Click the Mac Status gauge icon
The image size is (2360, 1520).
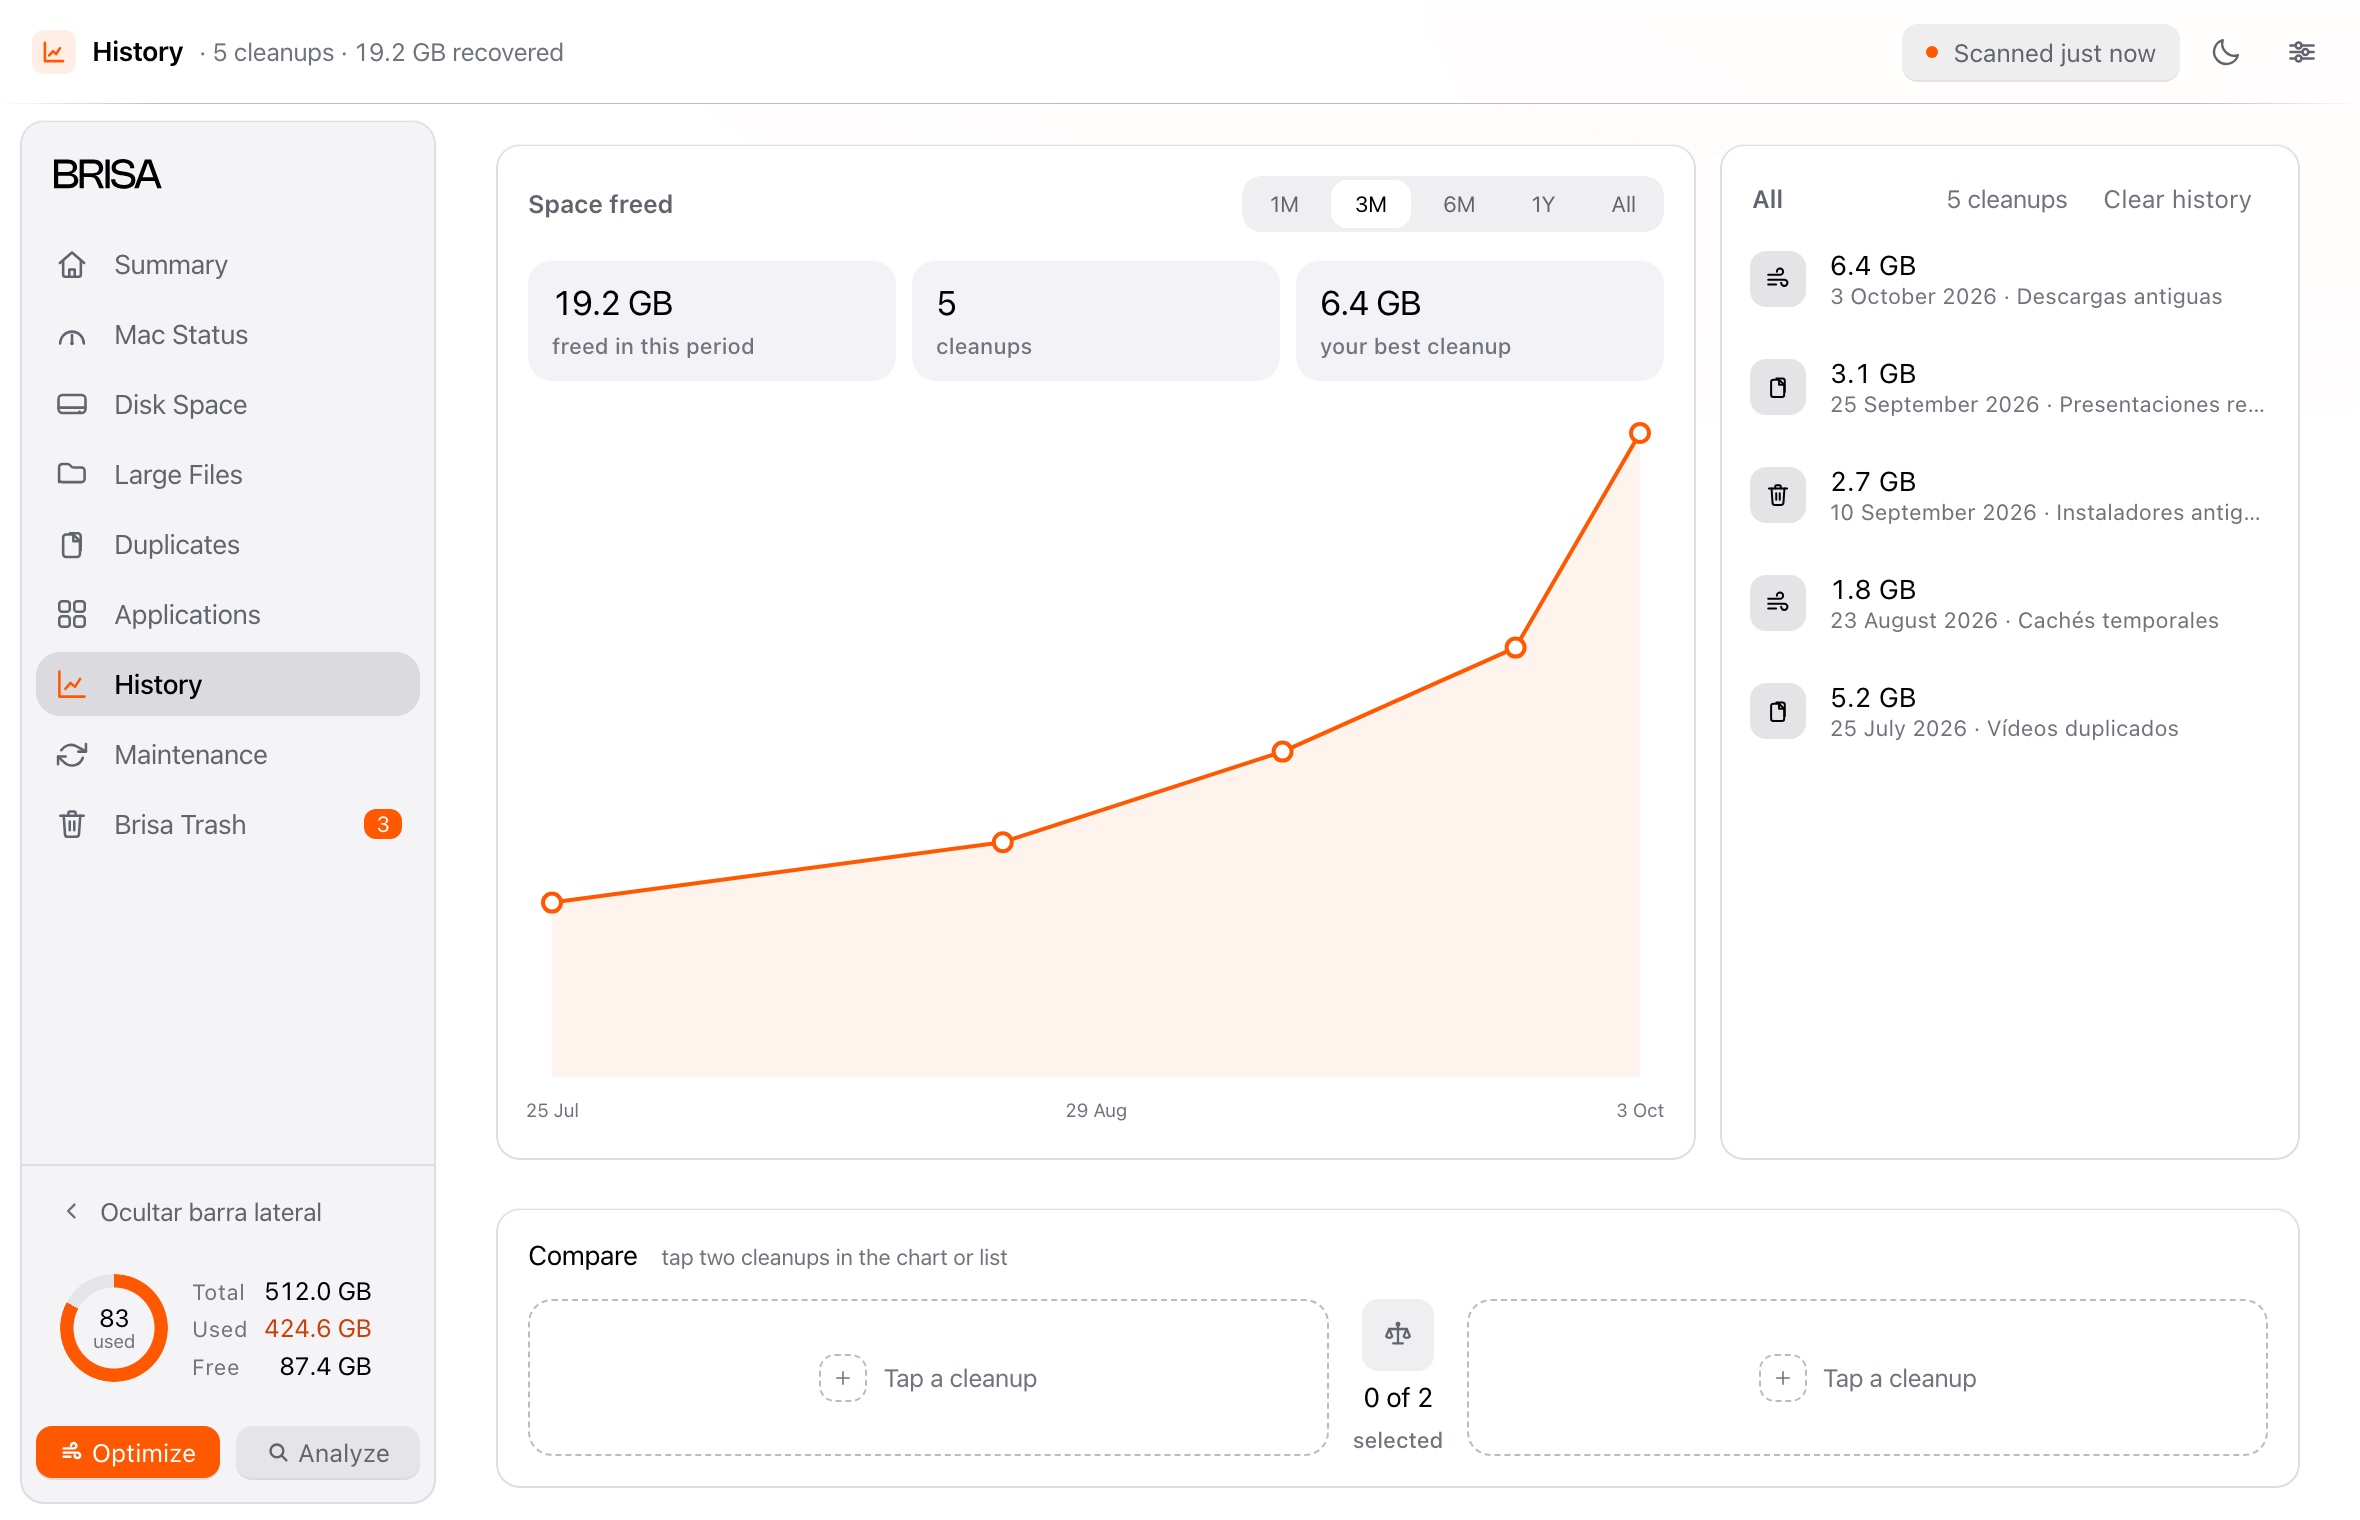tap(72, 335)
